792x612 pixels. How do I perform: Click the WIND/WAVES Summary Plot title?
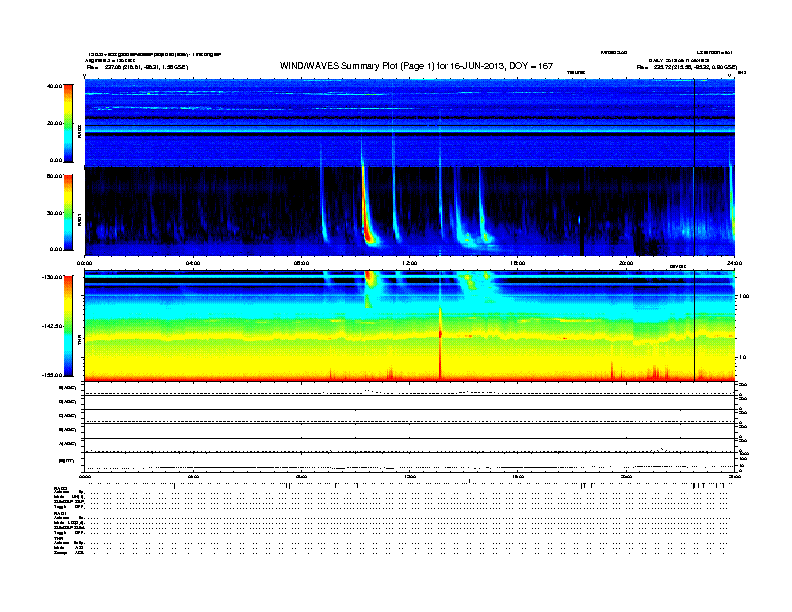[416, 66]
